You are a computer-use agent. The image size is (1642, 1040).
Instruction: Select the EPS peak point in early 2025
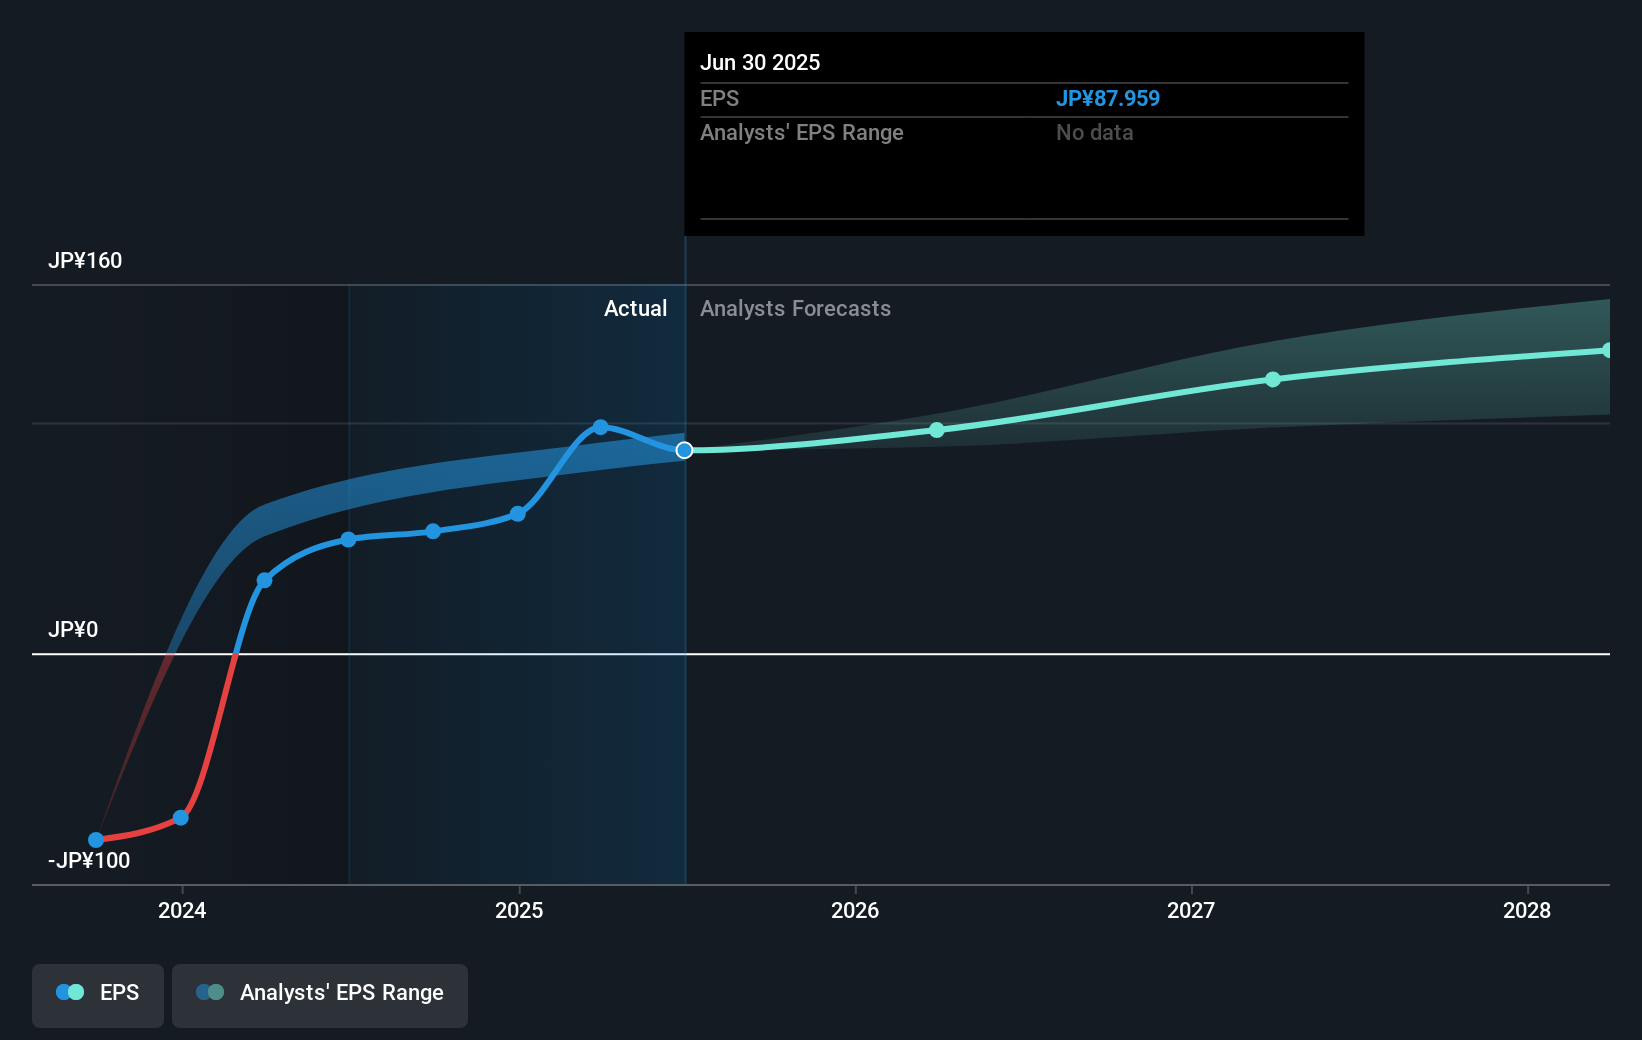pyautogui.click(x=601, y=427)
